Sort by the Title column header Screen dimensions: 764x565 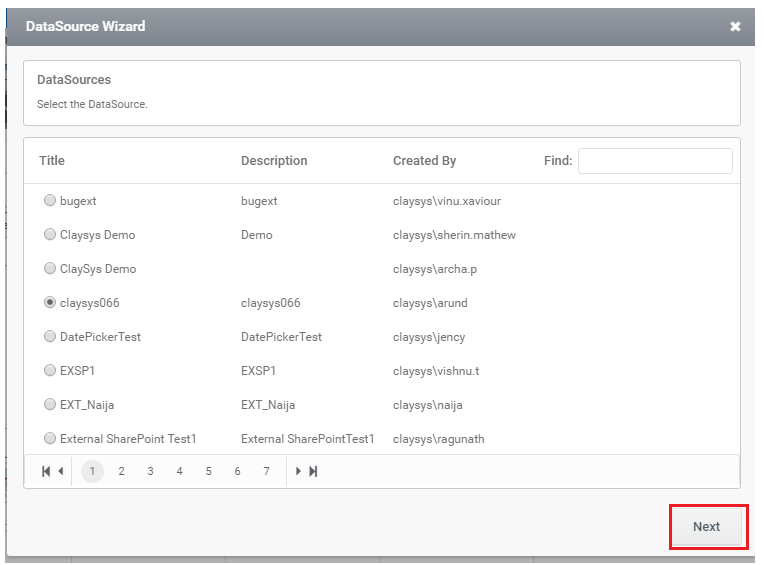pos(52,161)
